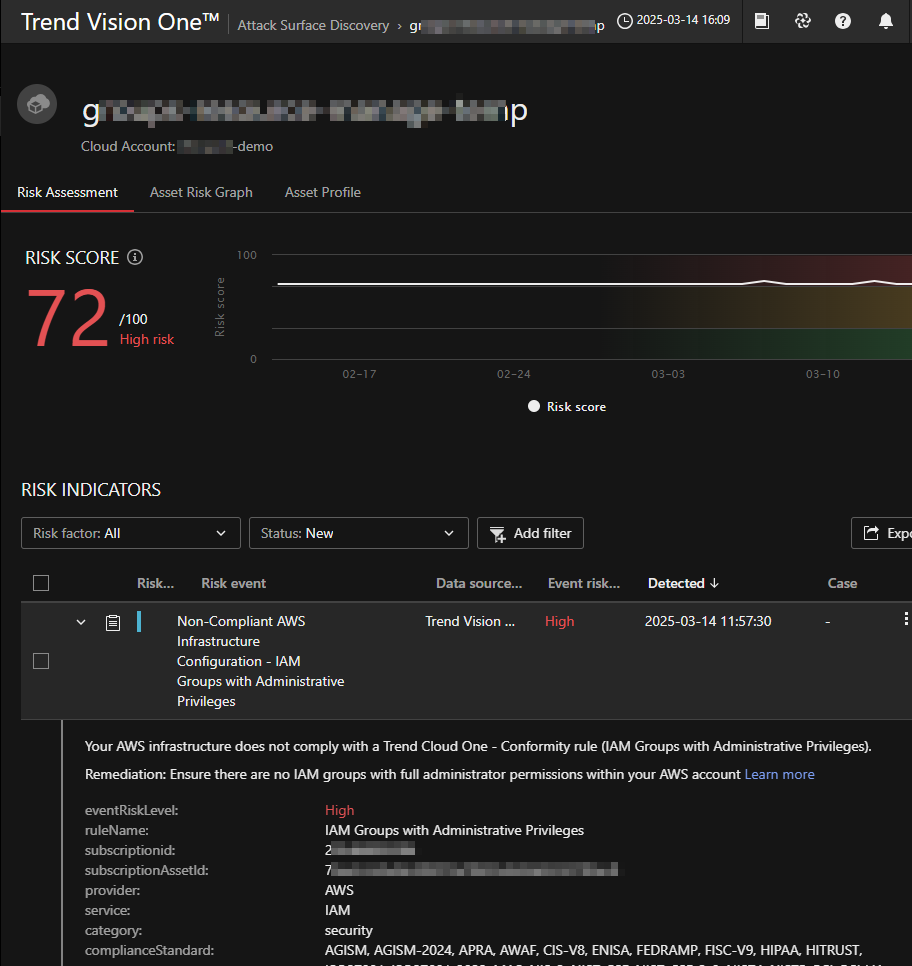The image size is (912, 966).
Task: Open the documentation book icon in header
Action: [762, 21]
